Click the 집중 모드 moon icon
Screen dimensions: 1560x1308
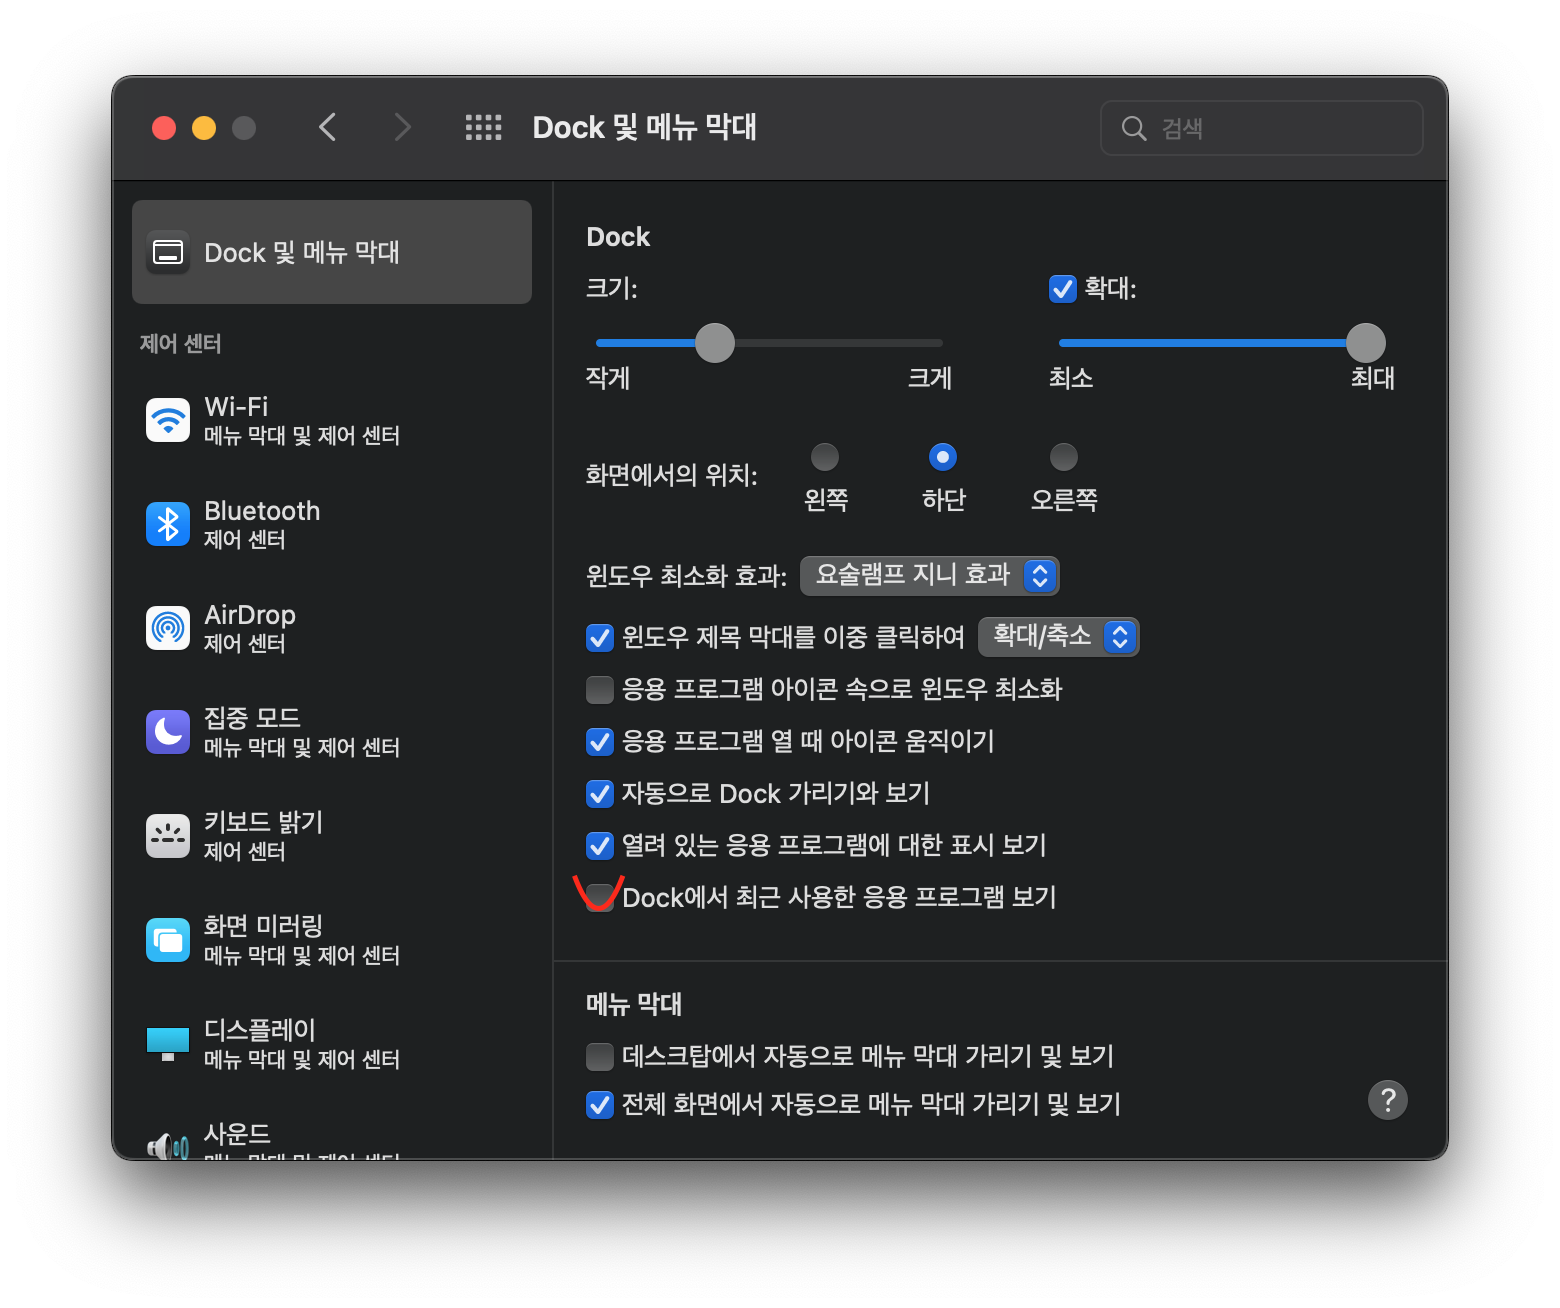point(168,732)
